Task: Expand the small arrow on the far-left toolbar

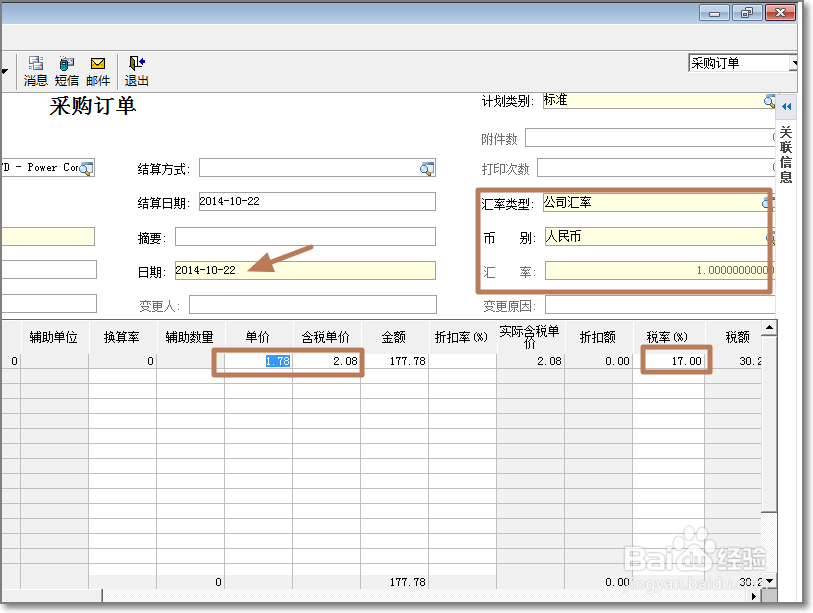Action: [x=7, y=70]
